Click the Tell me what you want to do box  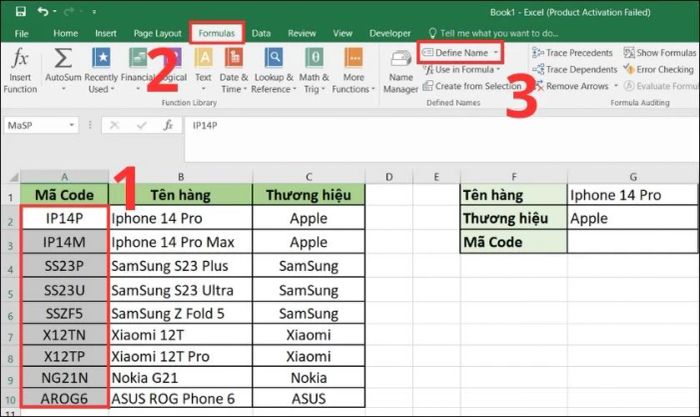coord(493,33)
